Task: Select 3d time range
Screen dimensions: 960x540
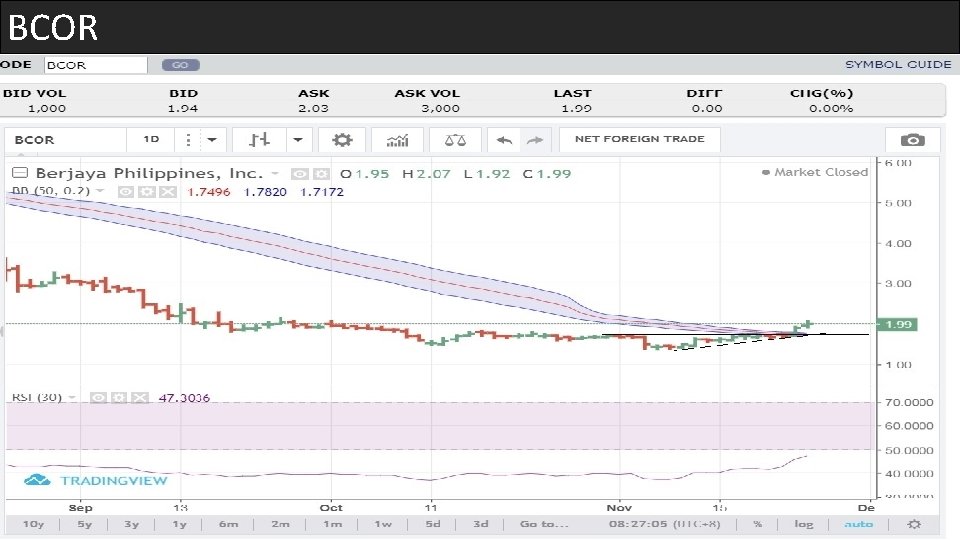Action: tap(481, 524)
